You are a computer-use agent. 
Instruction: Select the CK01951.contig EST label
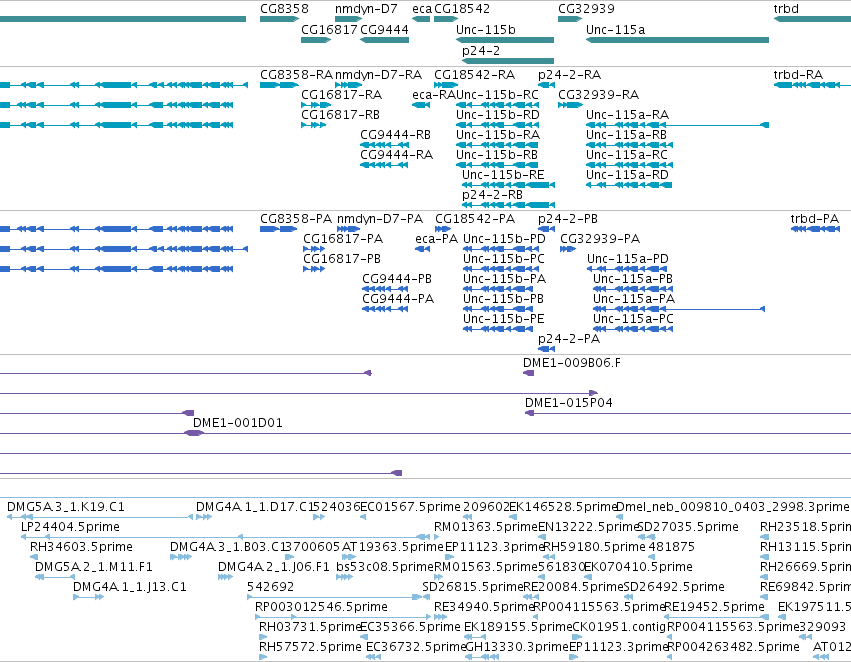619,627
